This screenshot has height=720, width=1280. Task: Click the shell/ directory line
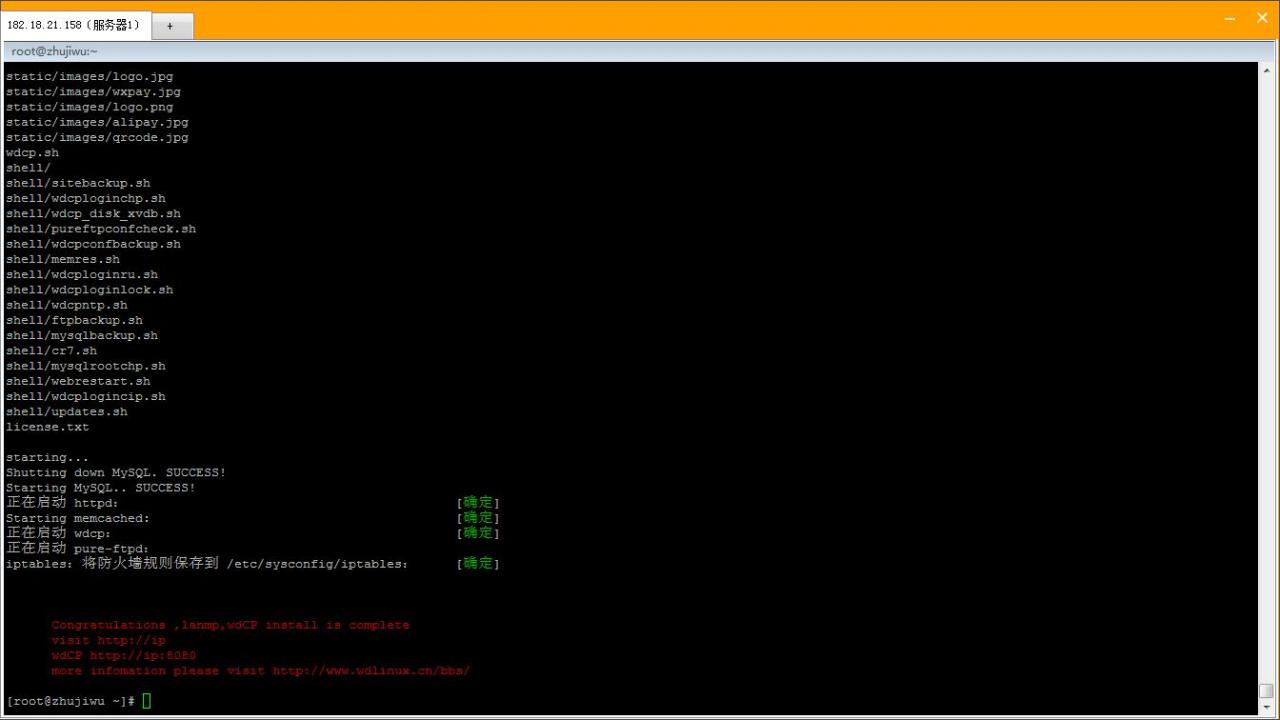(28, 168)
